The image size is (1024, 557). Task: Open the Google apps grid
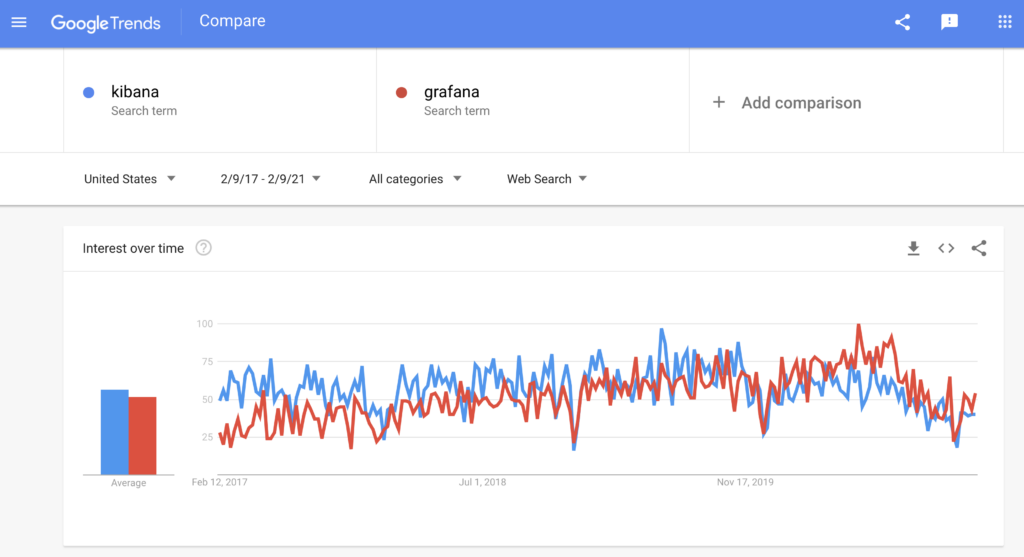pyautogui.click(x=1005, y=22)
